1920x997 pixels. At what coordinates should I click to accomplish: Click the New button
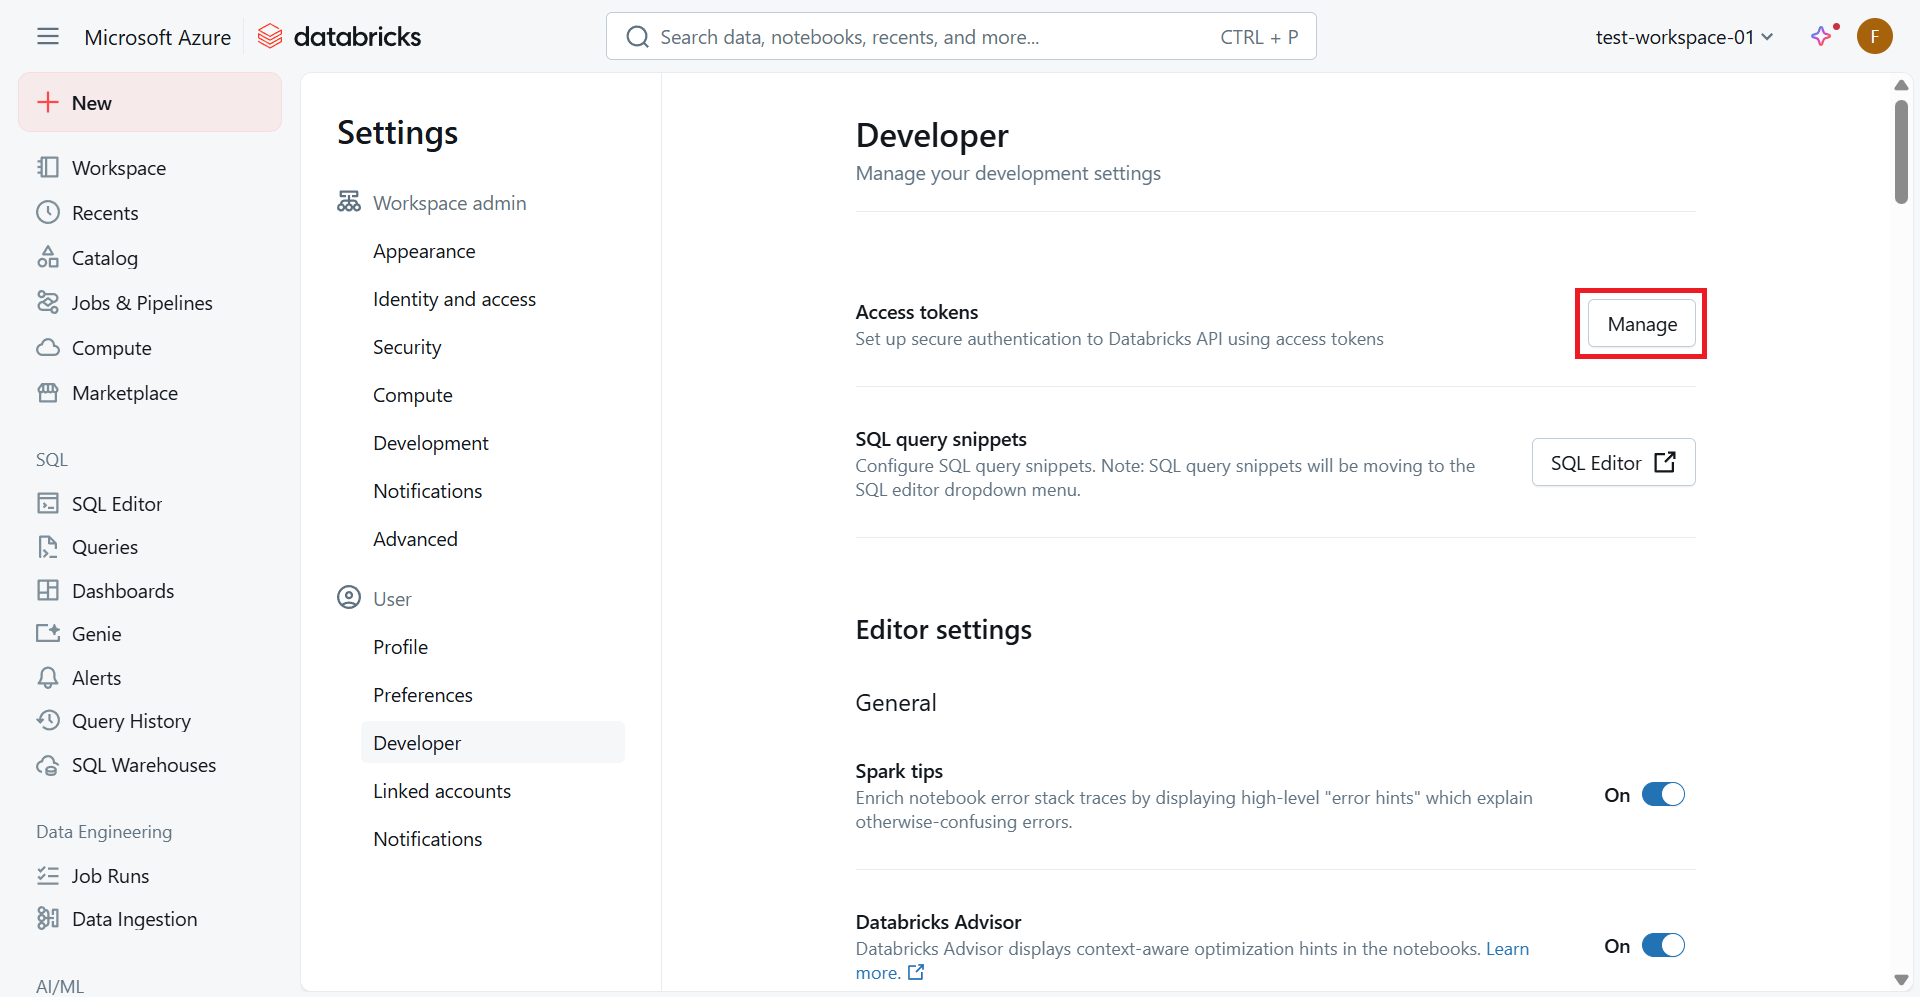[150, 102]
